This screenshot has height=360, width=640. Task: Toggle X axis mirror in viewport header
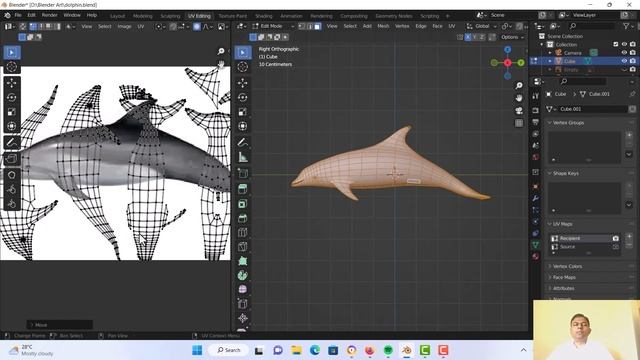(x=468, y=37)
